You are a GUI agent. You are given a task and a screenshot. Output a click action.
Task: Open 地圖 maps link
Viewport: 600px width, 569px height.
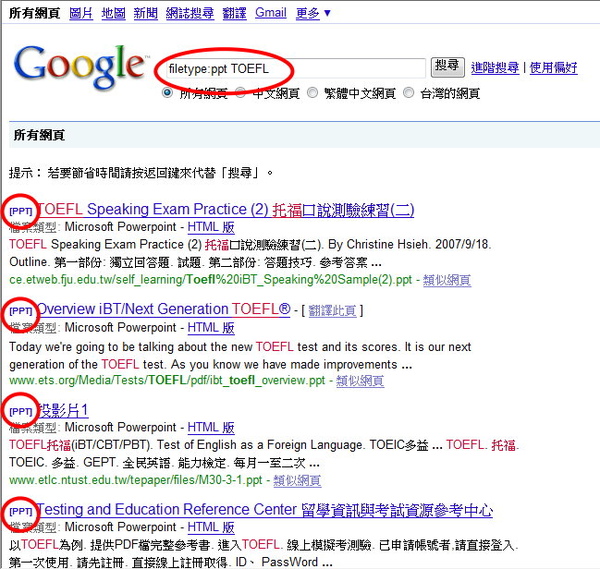[x=113, y=13]
